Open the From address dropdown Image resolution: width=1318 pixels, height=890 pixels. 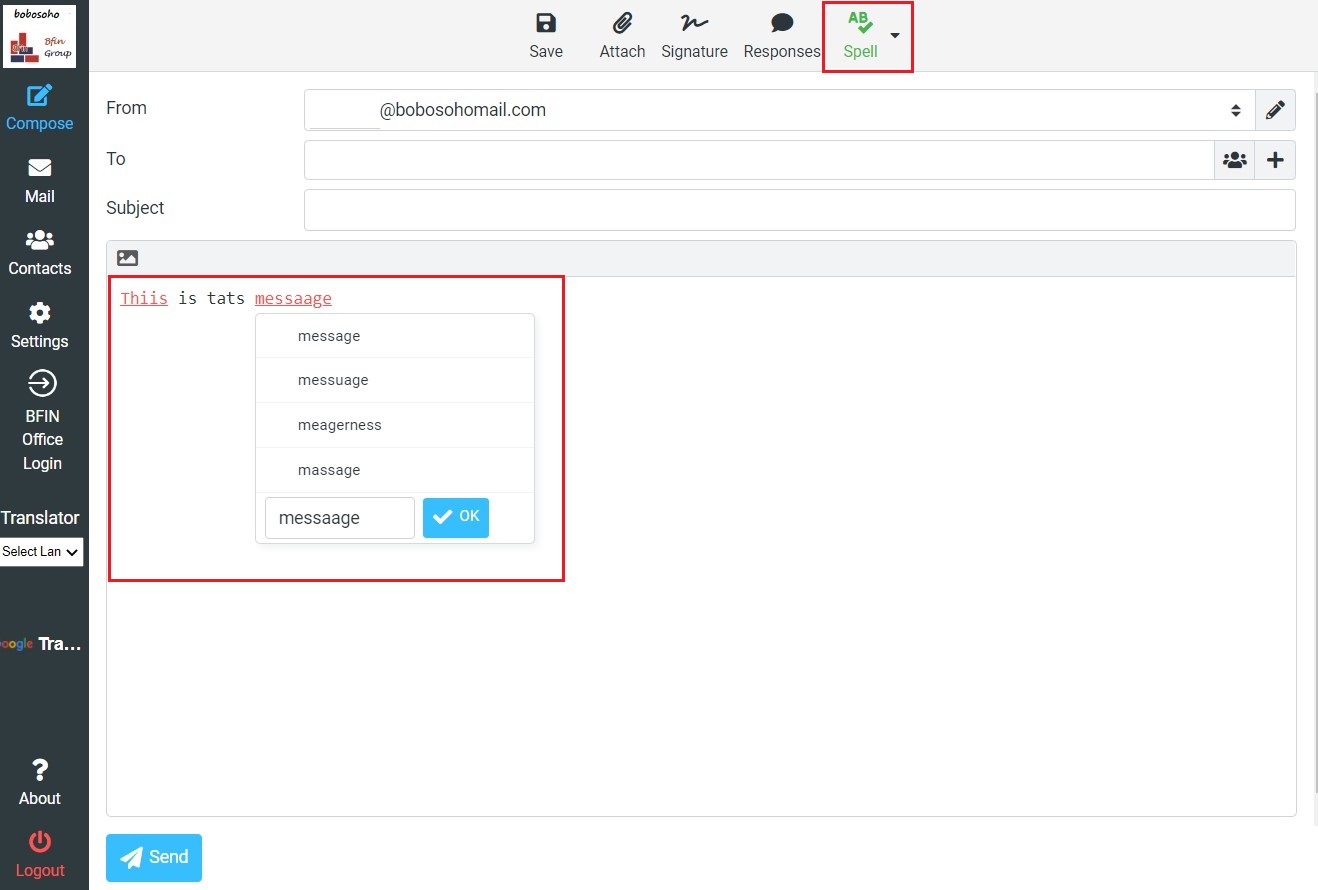pyautogui.click(x=778, y=110)
